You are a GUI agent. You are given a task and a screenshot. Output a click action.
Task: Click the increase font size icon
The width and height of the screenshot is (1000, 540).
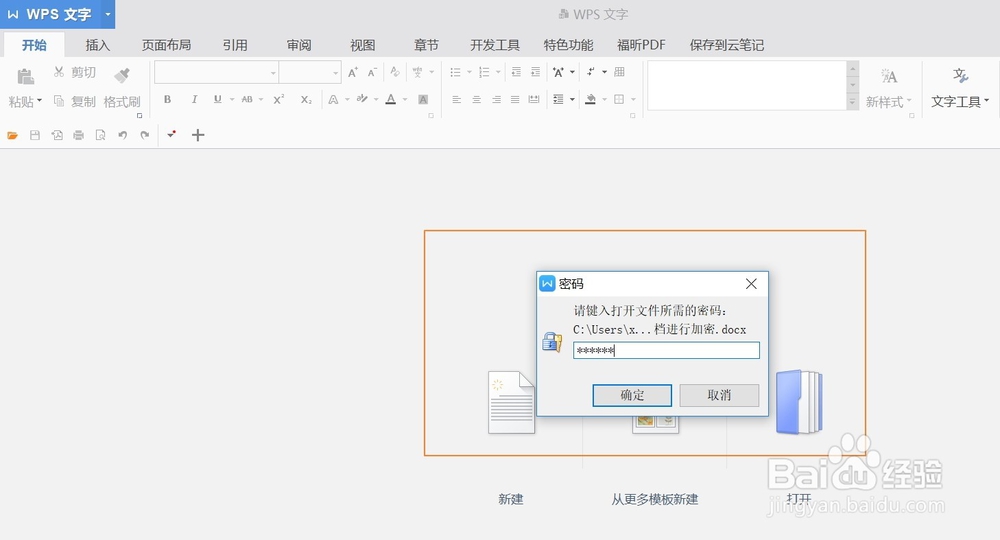point(353,72)
